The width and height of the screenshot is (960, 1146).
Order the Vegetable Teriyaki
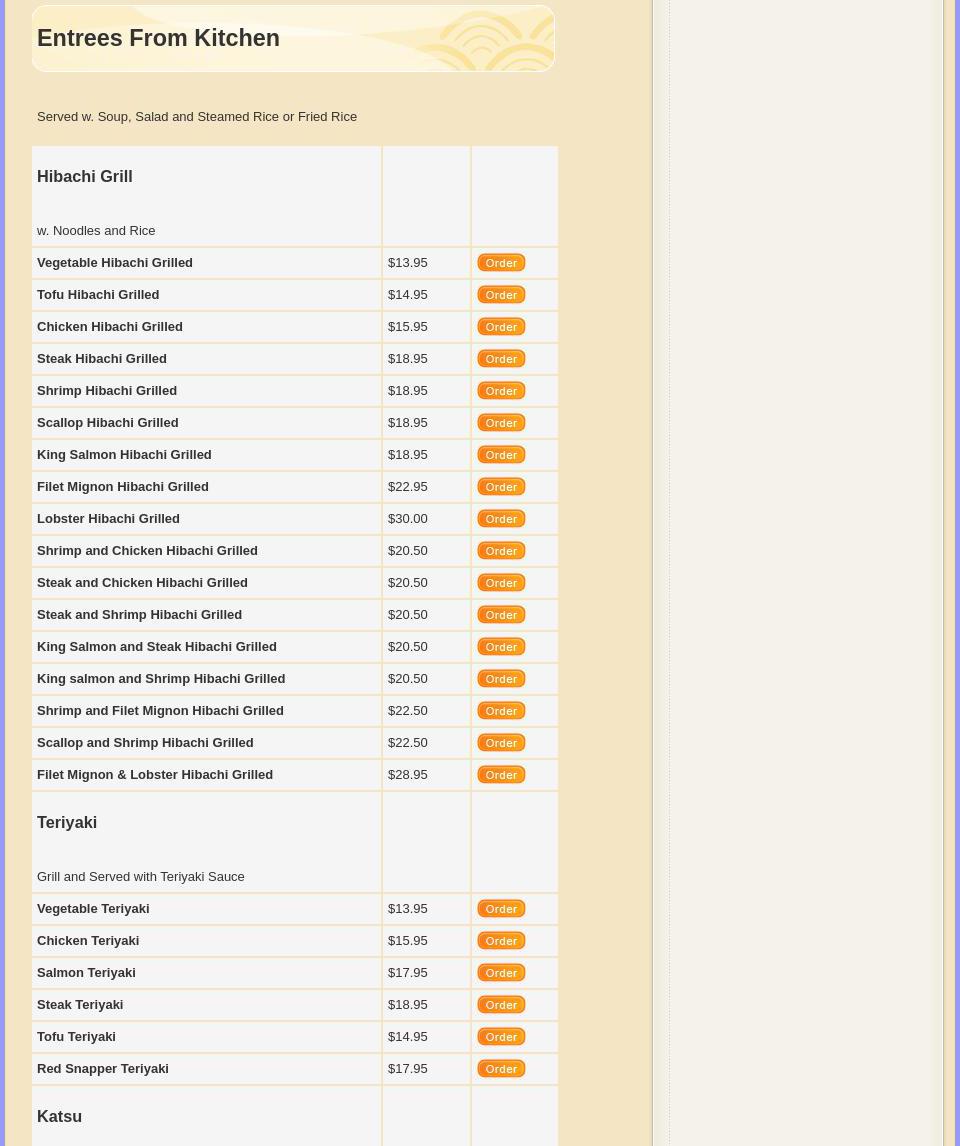(501, 909)
